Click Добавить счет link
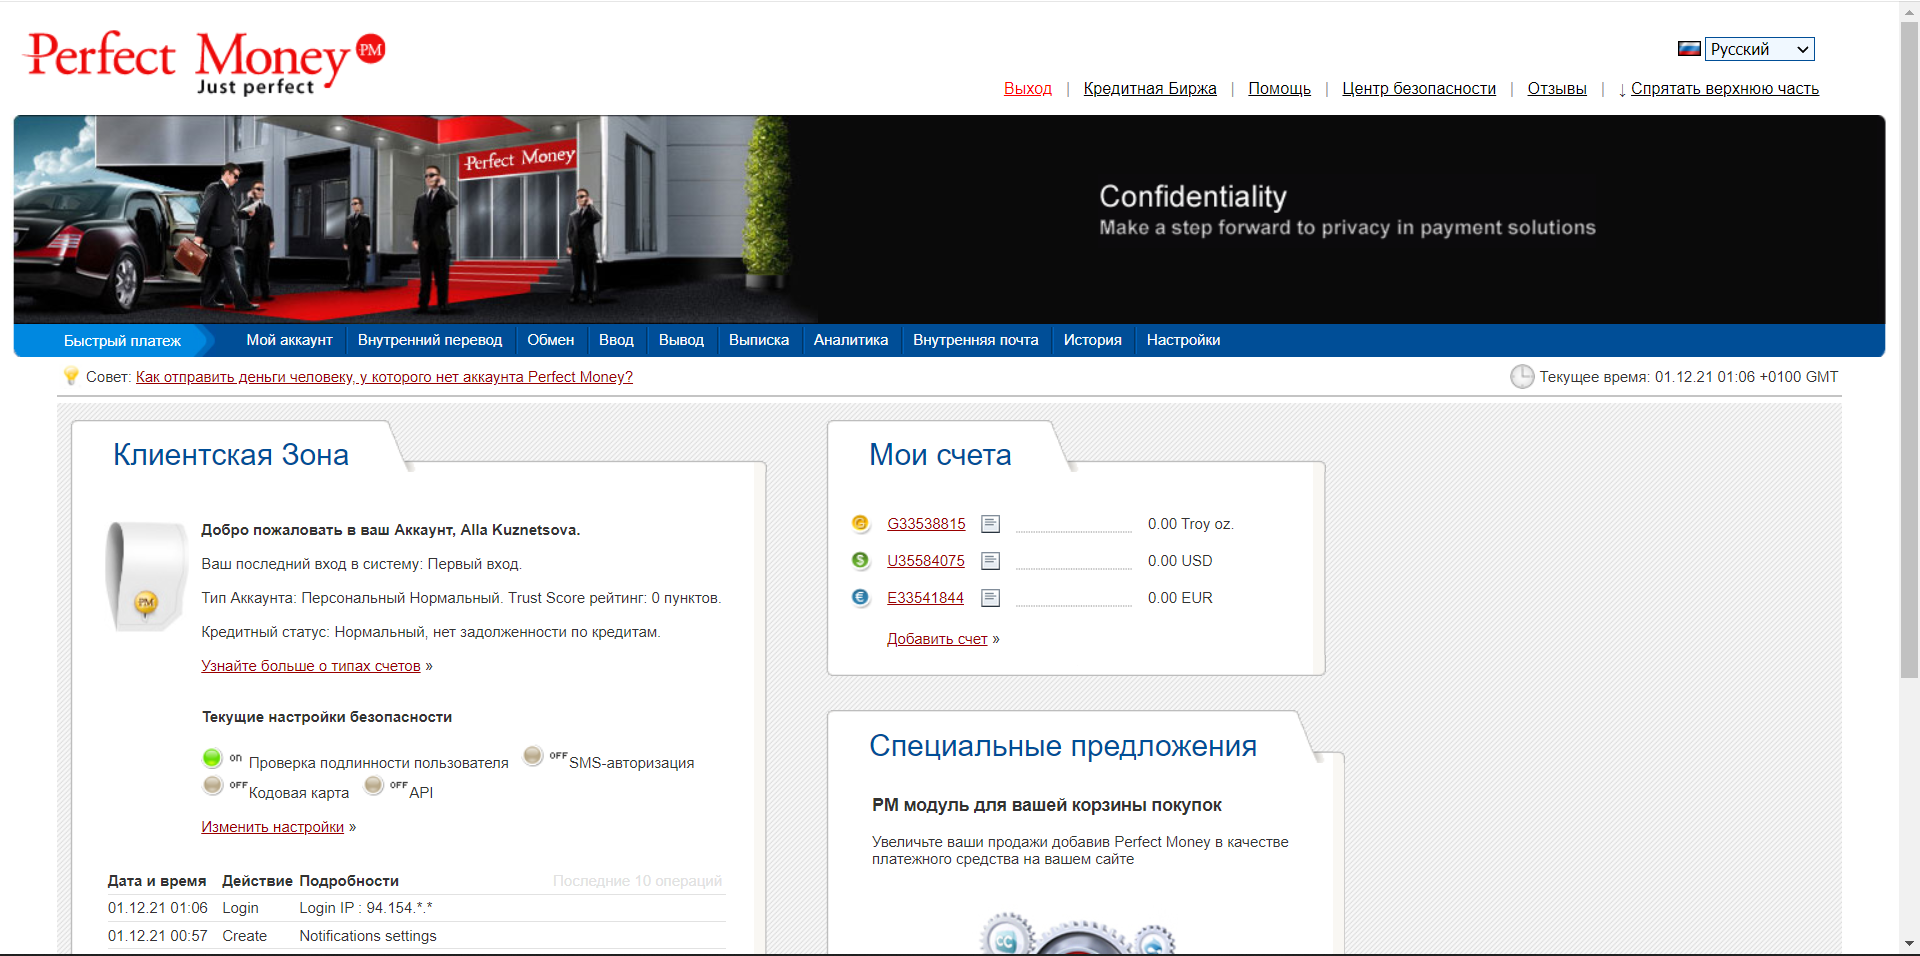Viewport: 1920px width, 956px height. pyautogui.click(x=937, y=639)
